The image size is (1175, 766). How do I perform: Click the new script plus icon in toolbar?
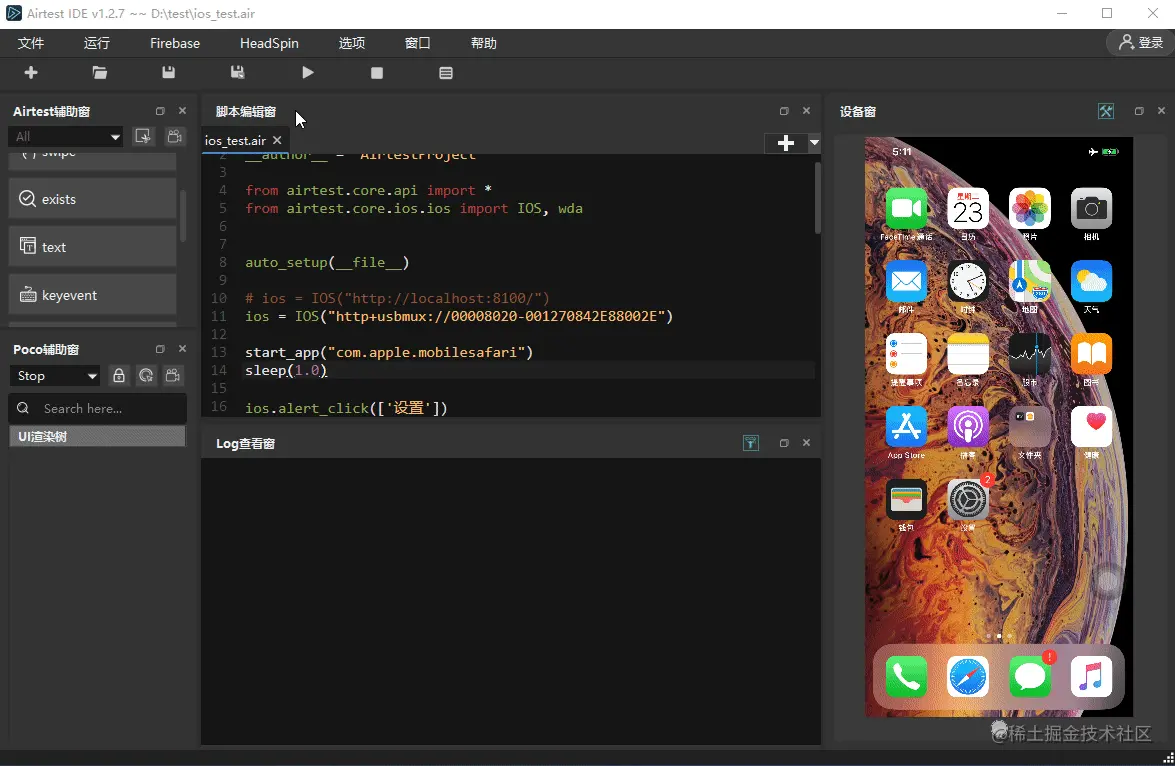(31, 73)
